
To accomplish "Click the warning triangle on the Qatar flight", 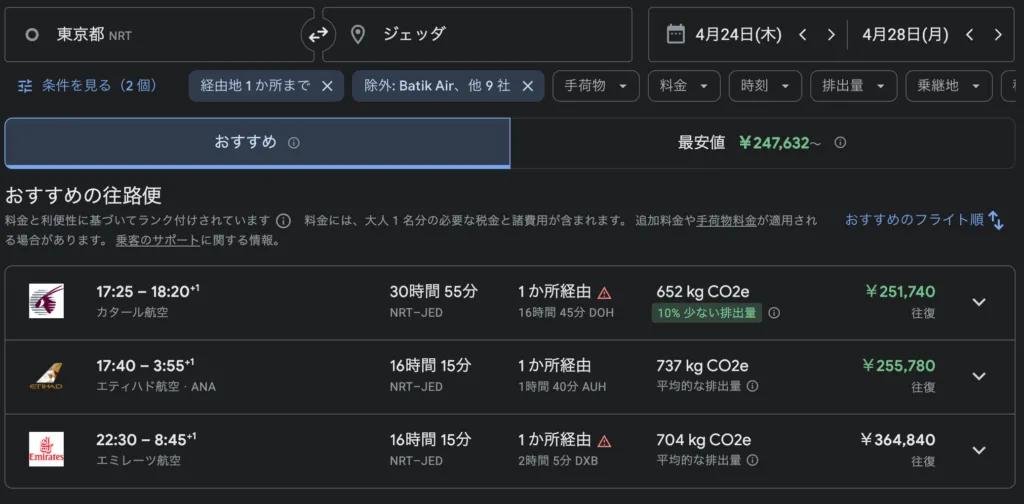I will 604,293.
